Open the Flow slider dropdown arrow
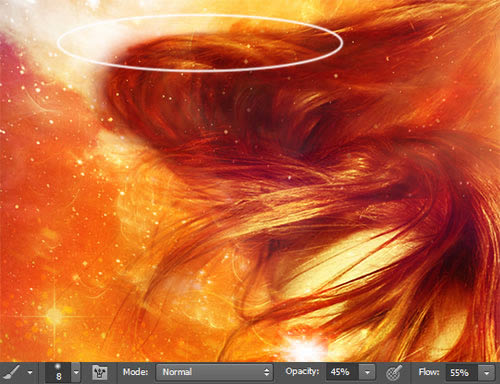This screenshot has height=384, width=500. point(487,373)
